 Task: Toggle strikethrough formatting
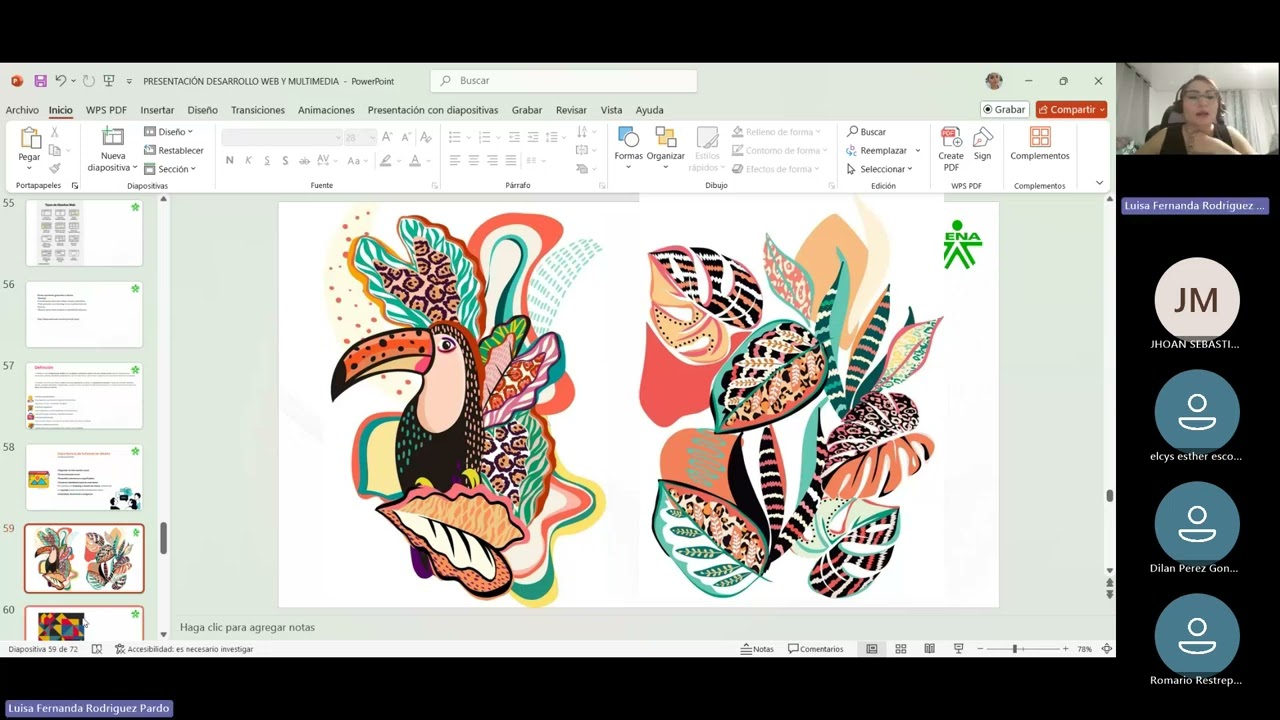[304, 161]
